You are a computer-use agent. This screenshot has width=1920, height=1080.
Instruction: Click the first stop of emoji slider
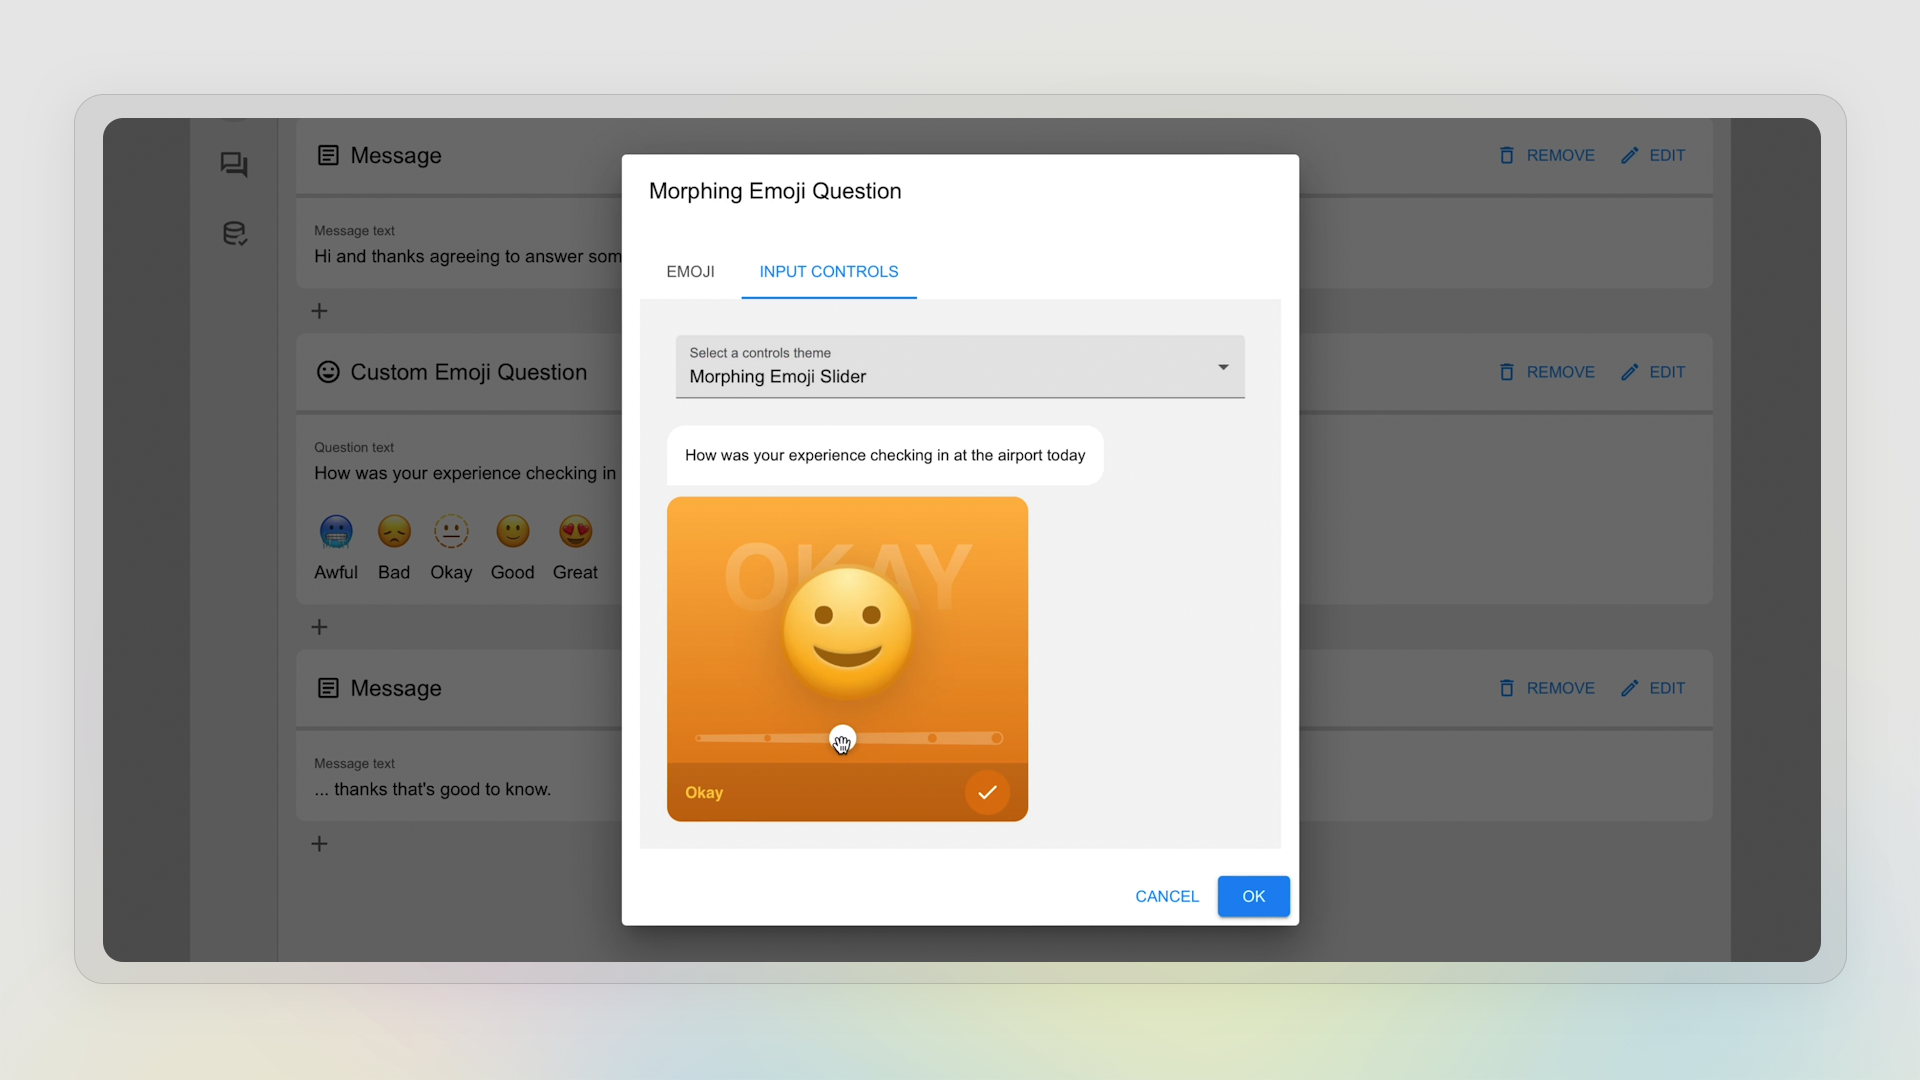[699, 738]
